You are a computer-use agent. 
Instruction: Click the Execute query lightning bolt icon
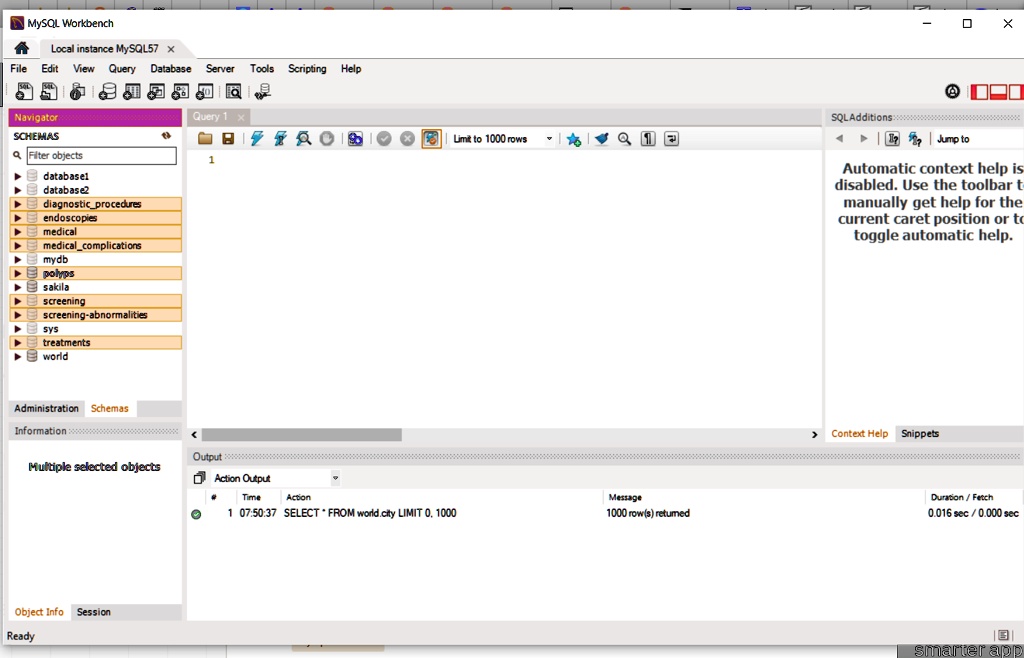point(257,139)
